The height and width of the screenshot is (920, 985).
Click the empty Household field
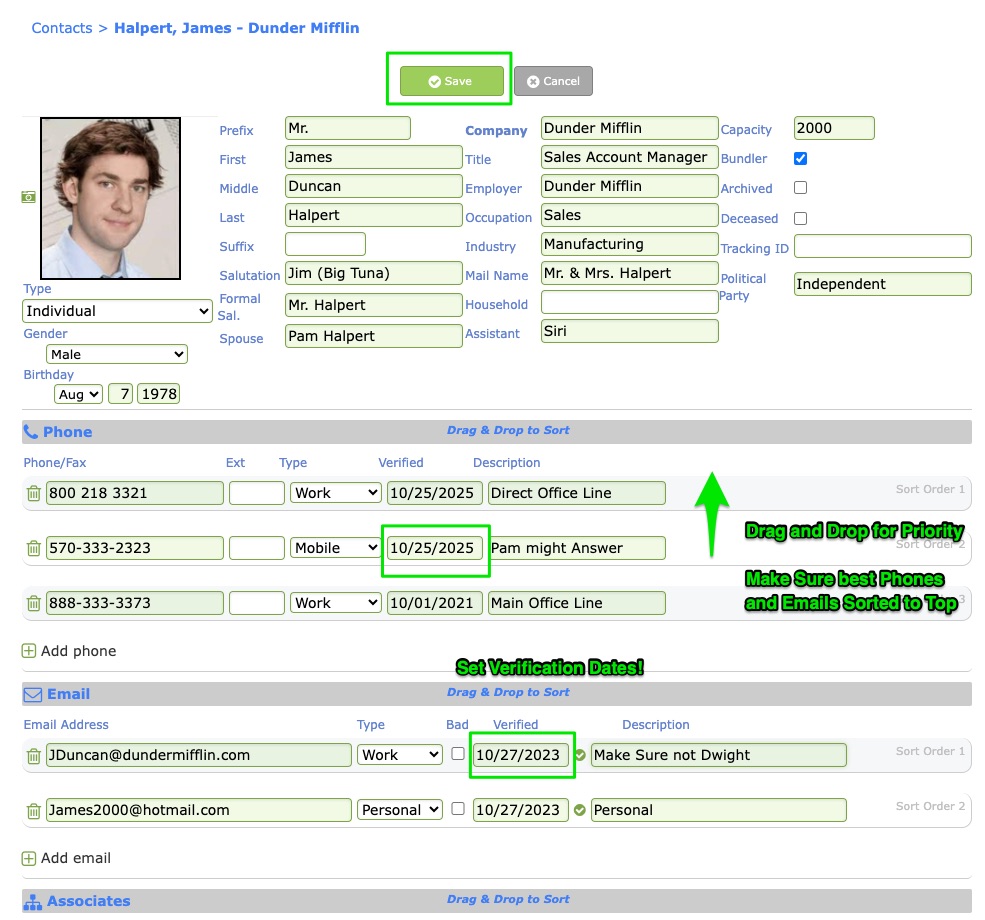(x=629, y=302)
